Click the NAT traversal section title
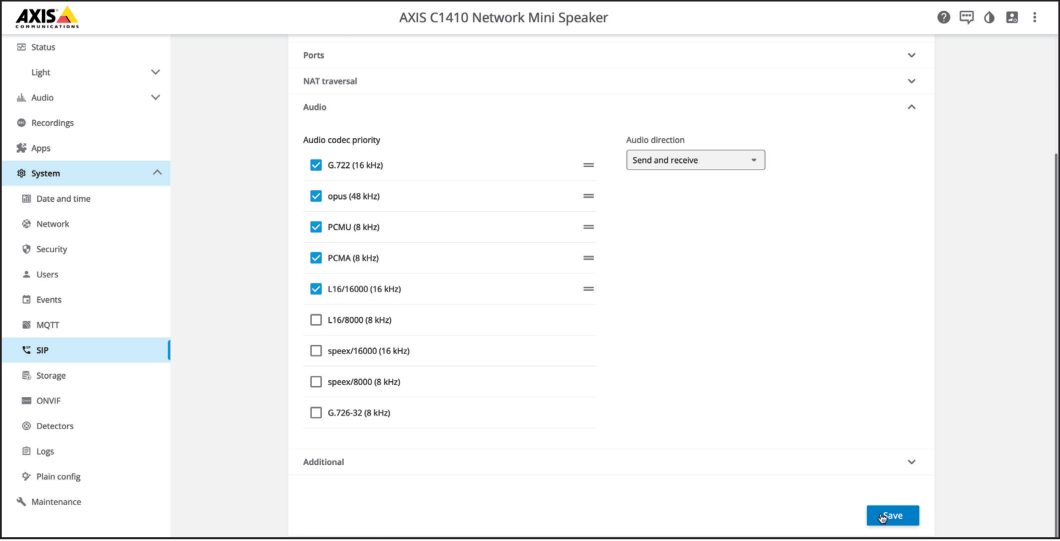Image resolution: width=1060 pixels, height=541 pixels. pyautogui.click(x=330, y=81)
